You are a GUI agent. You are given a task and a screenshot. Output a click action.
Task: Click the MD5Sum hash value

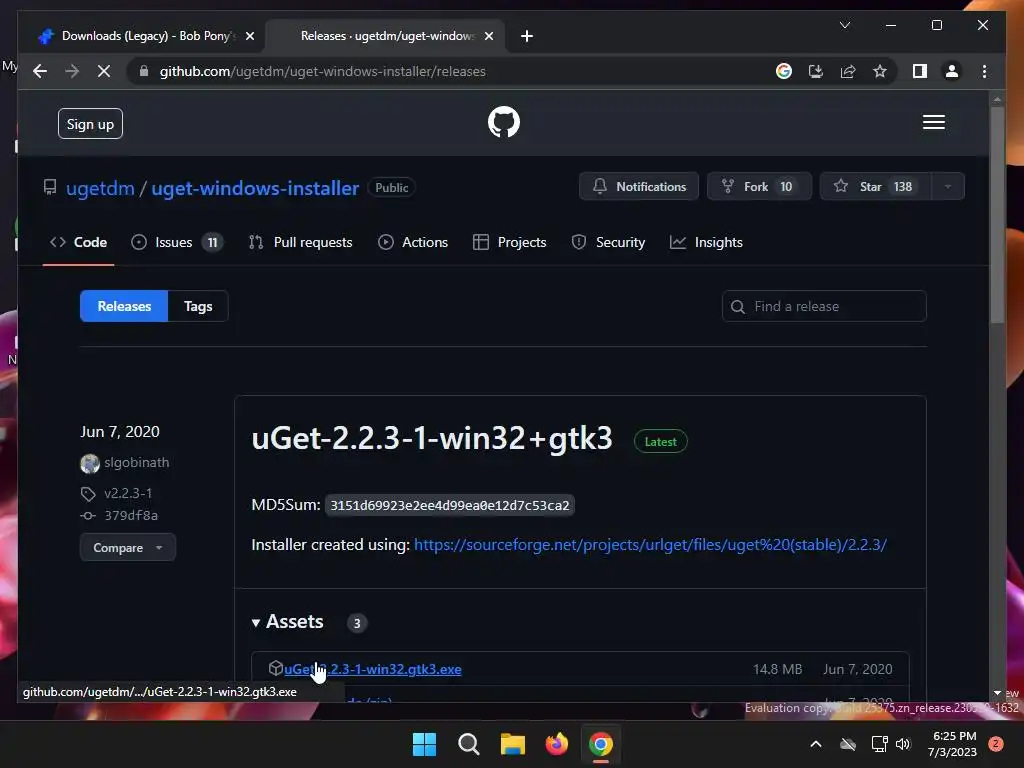(449, 505)
